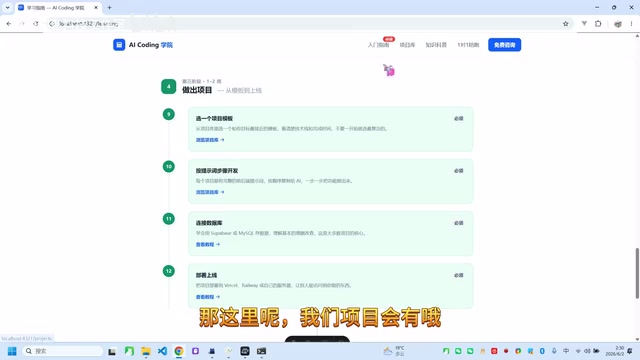Open the nav item between 项目库 and 1对1
Screen dimensions: 640x360
[x=436, y=45]
